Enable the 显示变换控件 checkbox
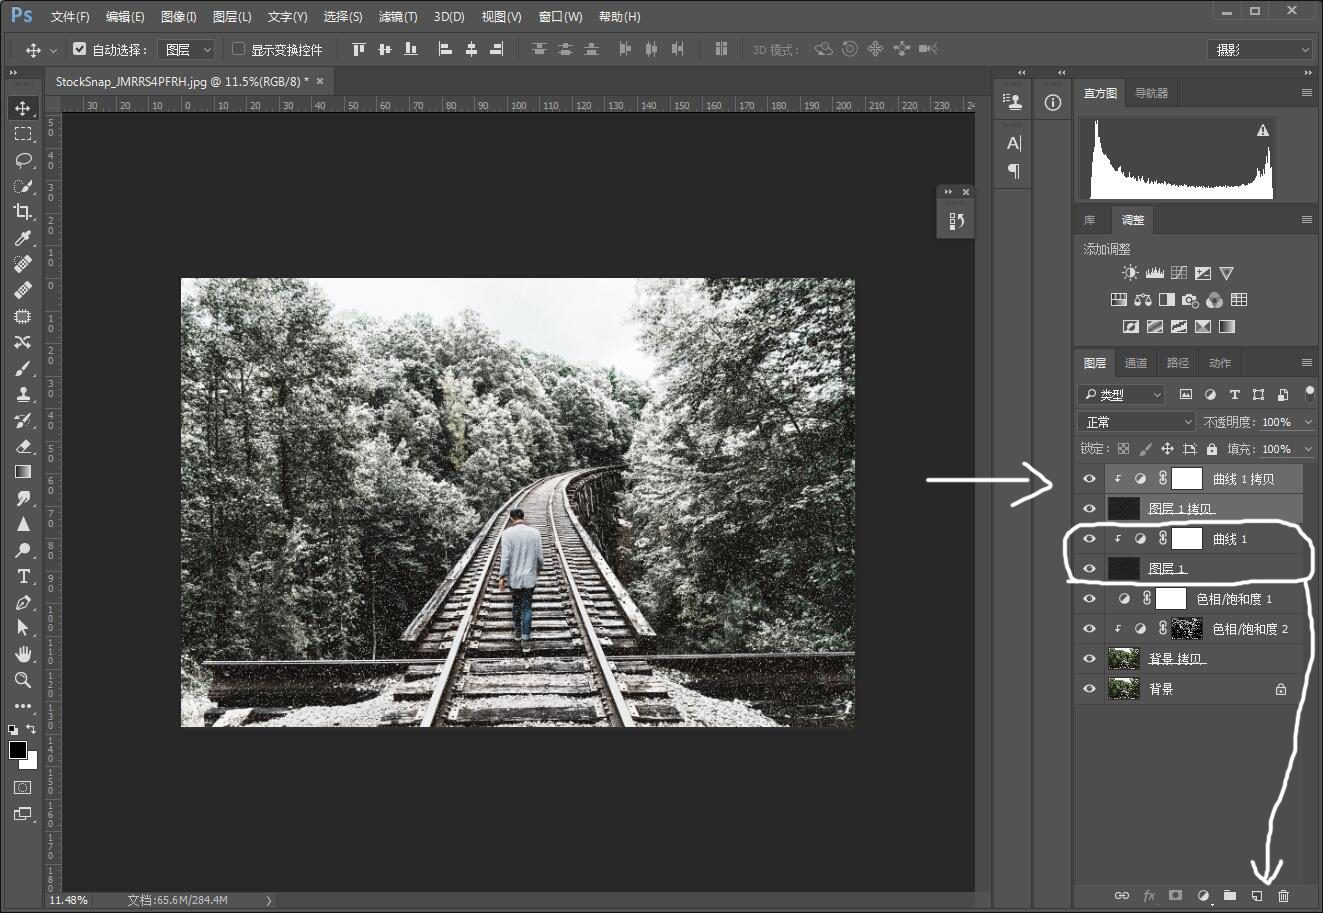1323x913 pixels. [x=238, y=49]
